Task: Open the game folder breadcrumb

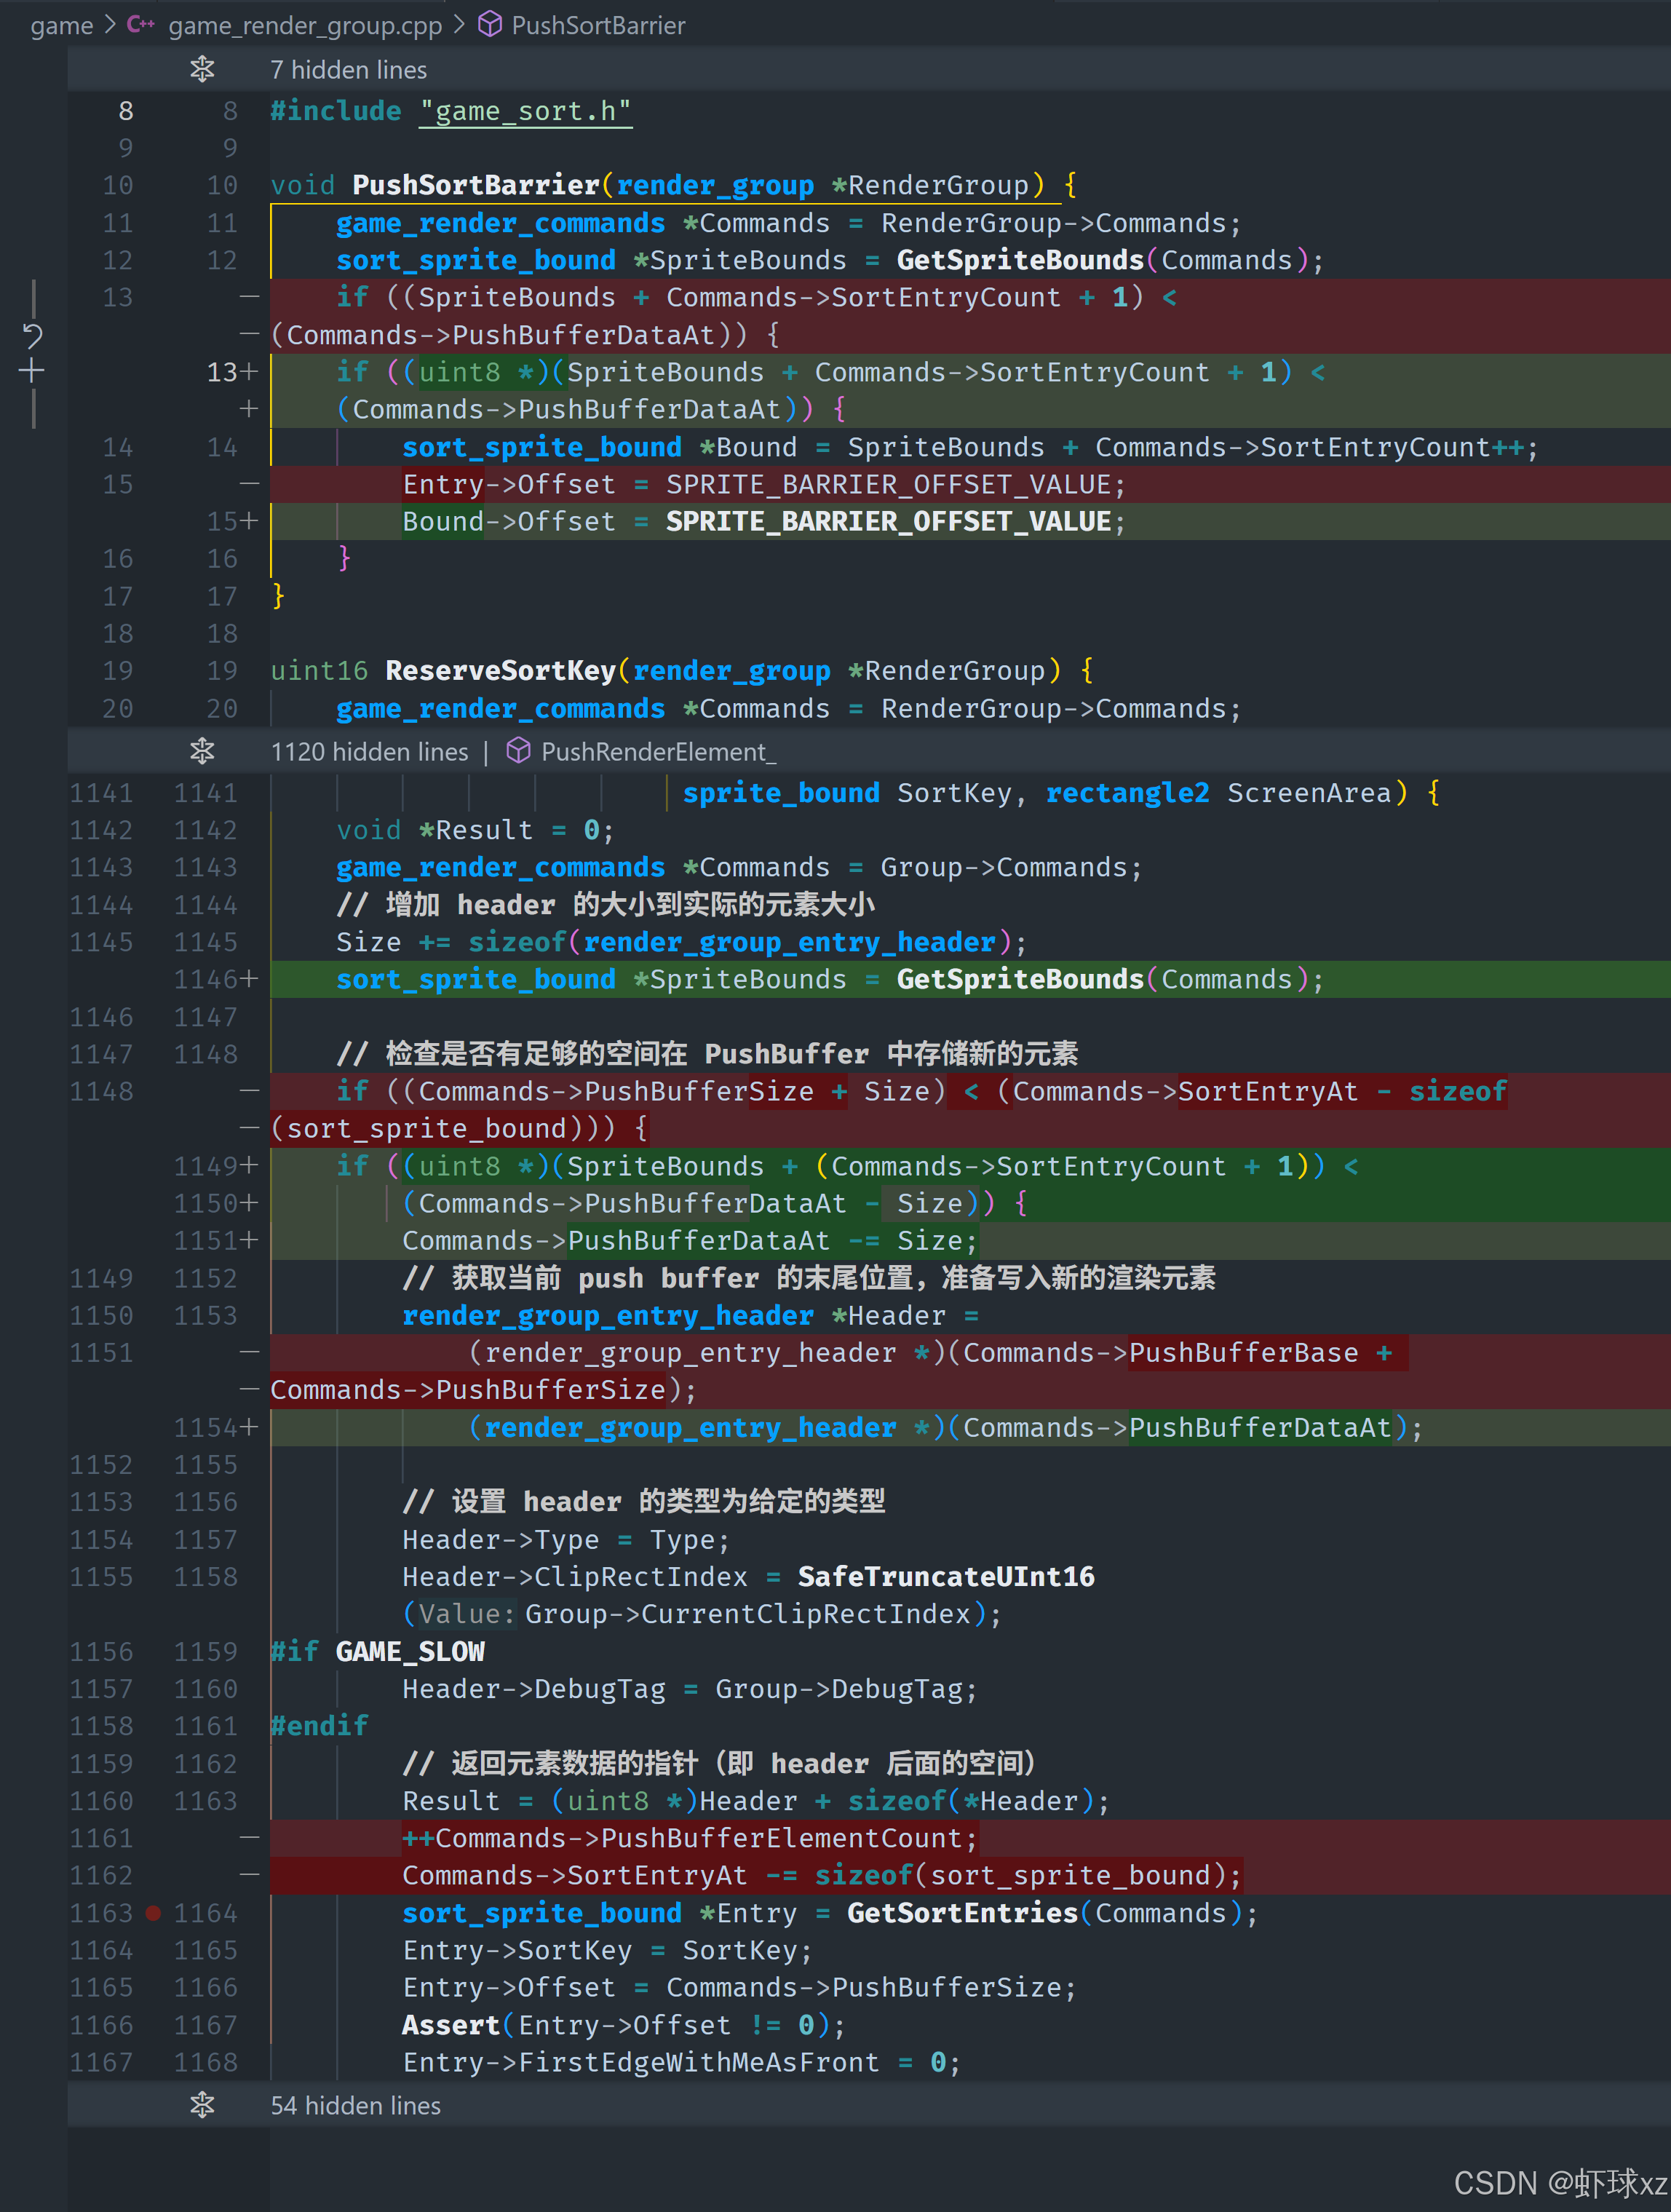Action: [61, 25]
